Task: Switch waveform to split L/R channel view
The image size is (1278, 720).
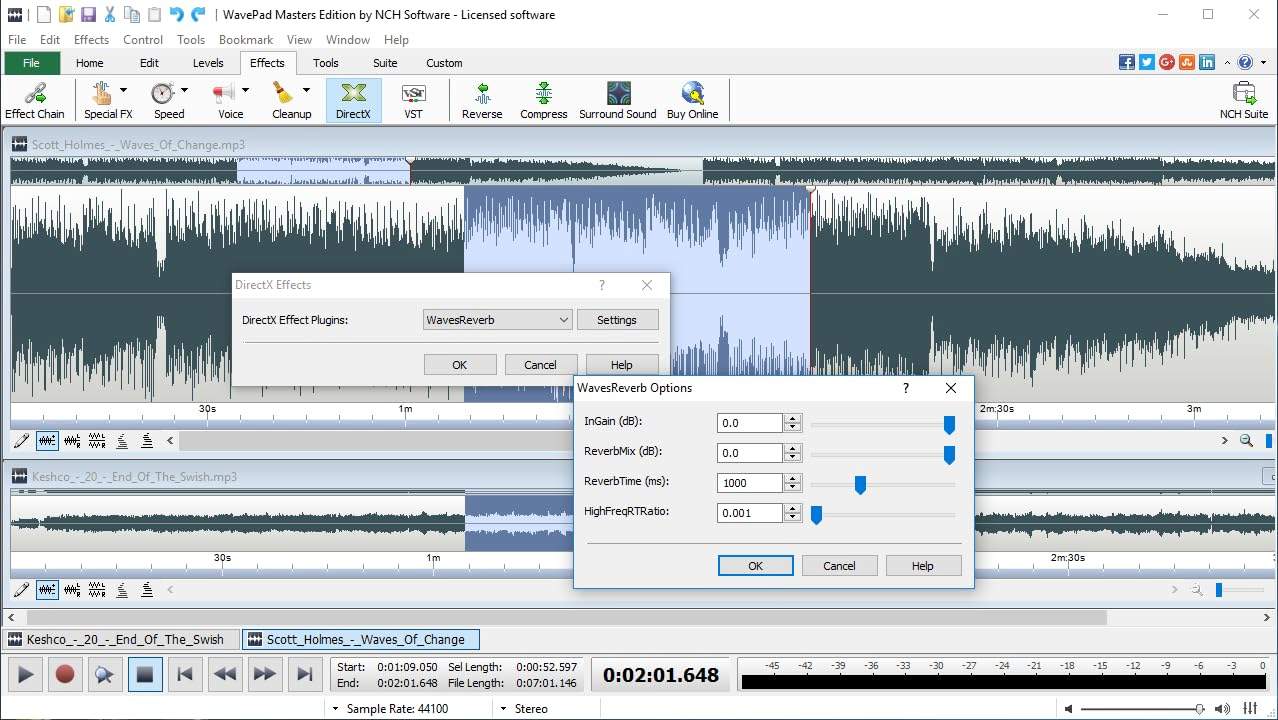Action: coord(96,440)
